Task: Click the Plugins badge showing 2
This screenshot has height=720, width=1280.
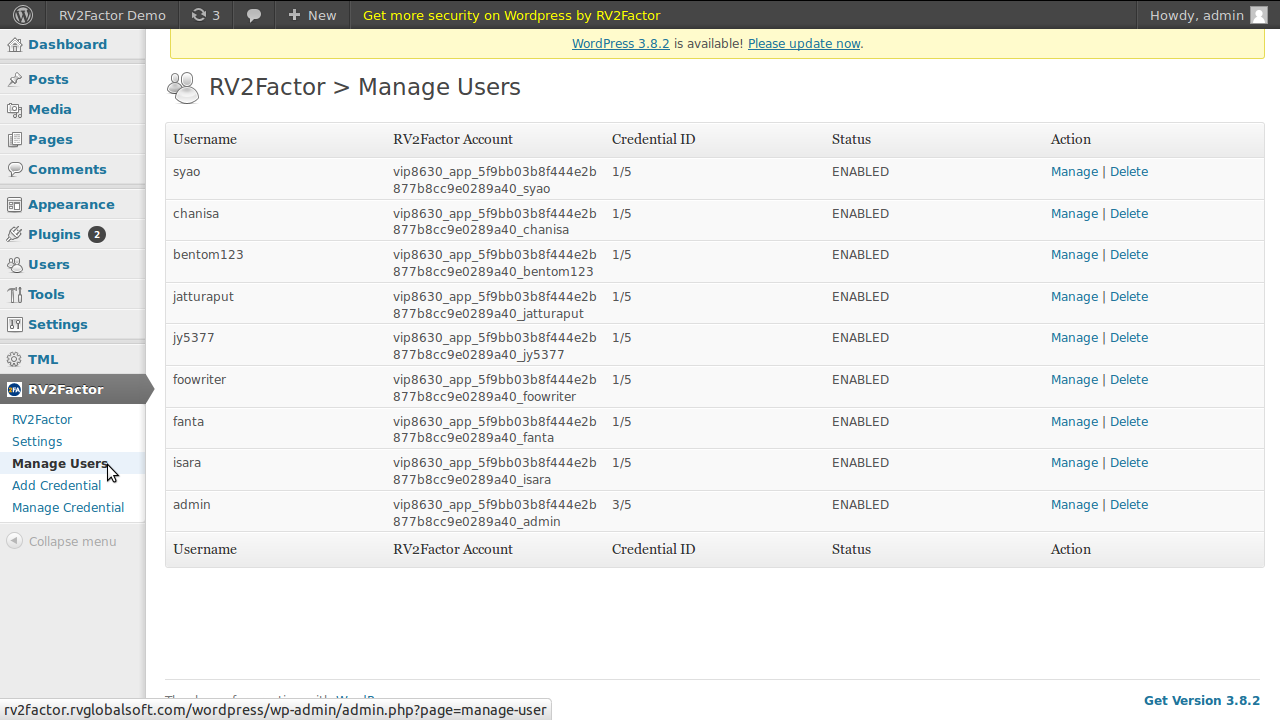Action: click(97, 235)
